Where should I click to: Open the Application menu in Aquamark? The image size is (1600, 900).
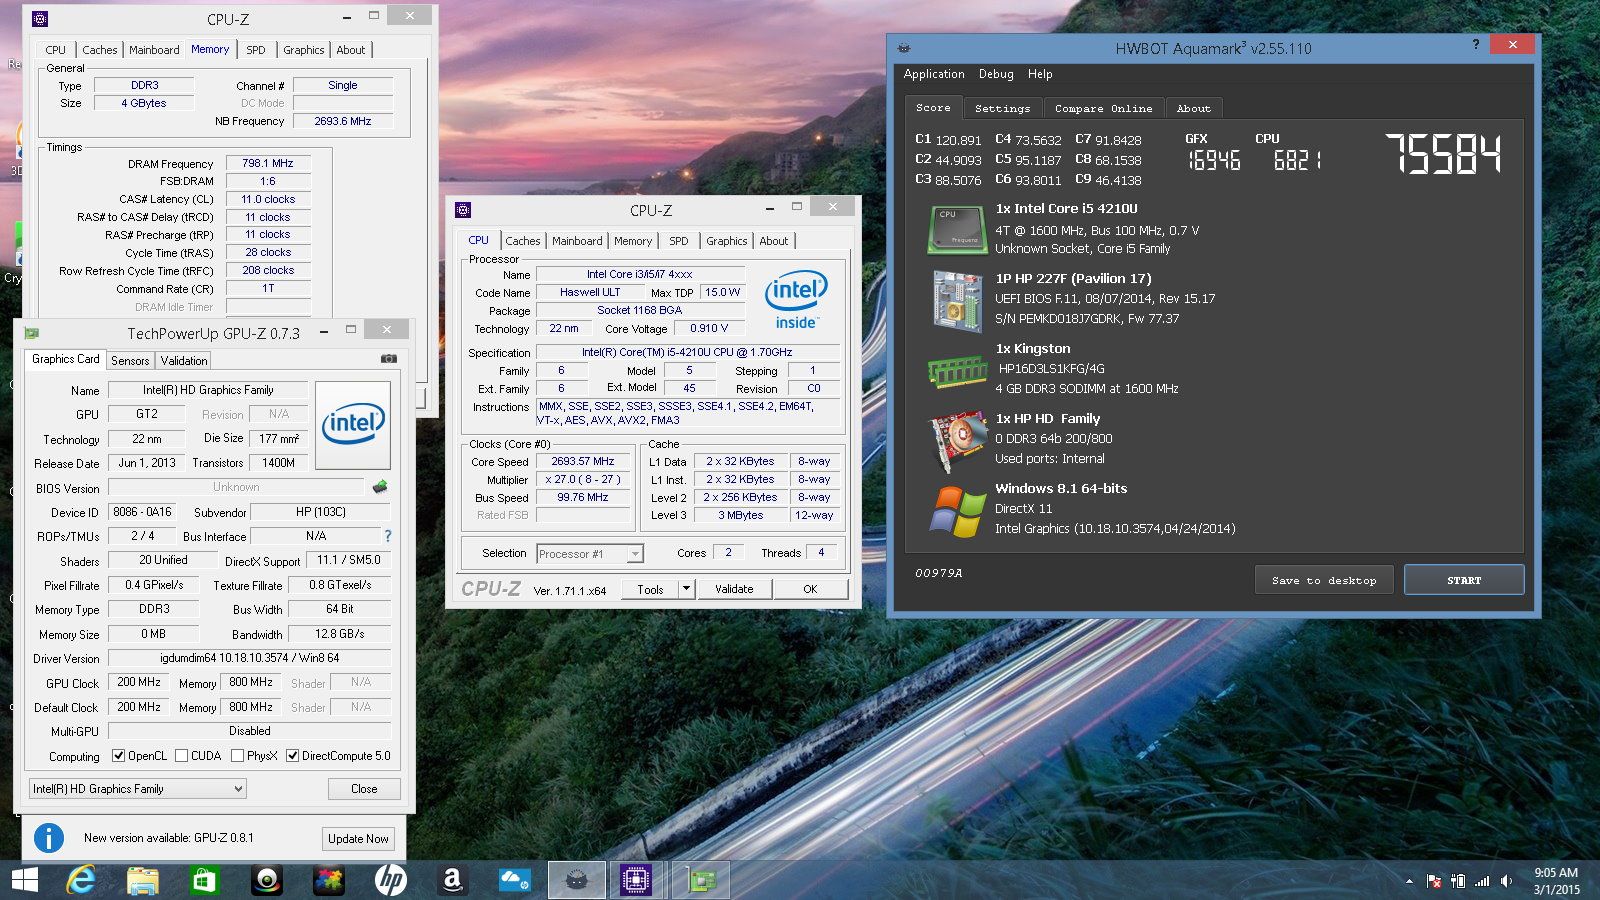tap(934, 74)
